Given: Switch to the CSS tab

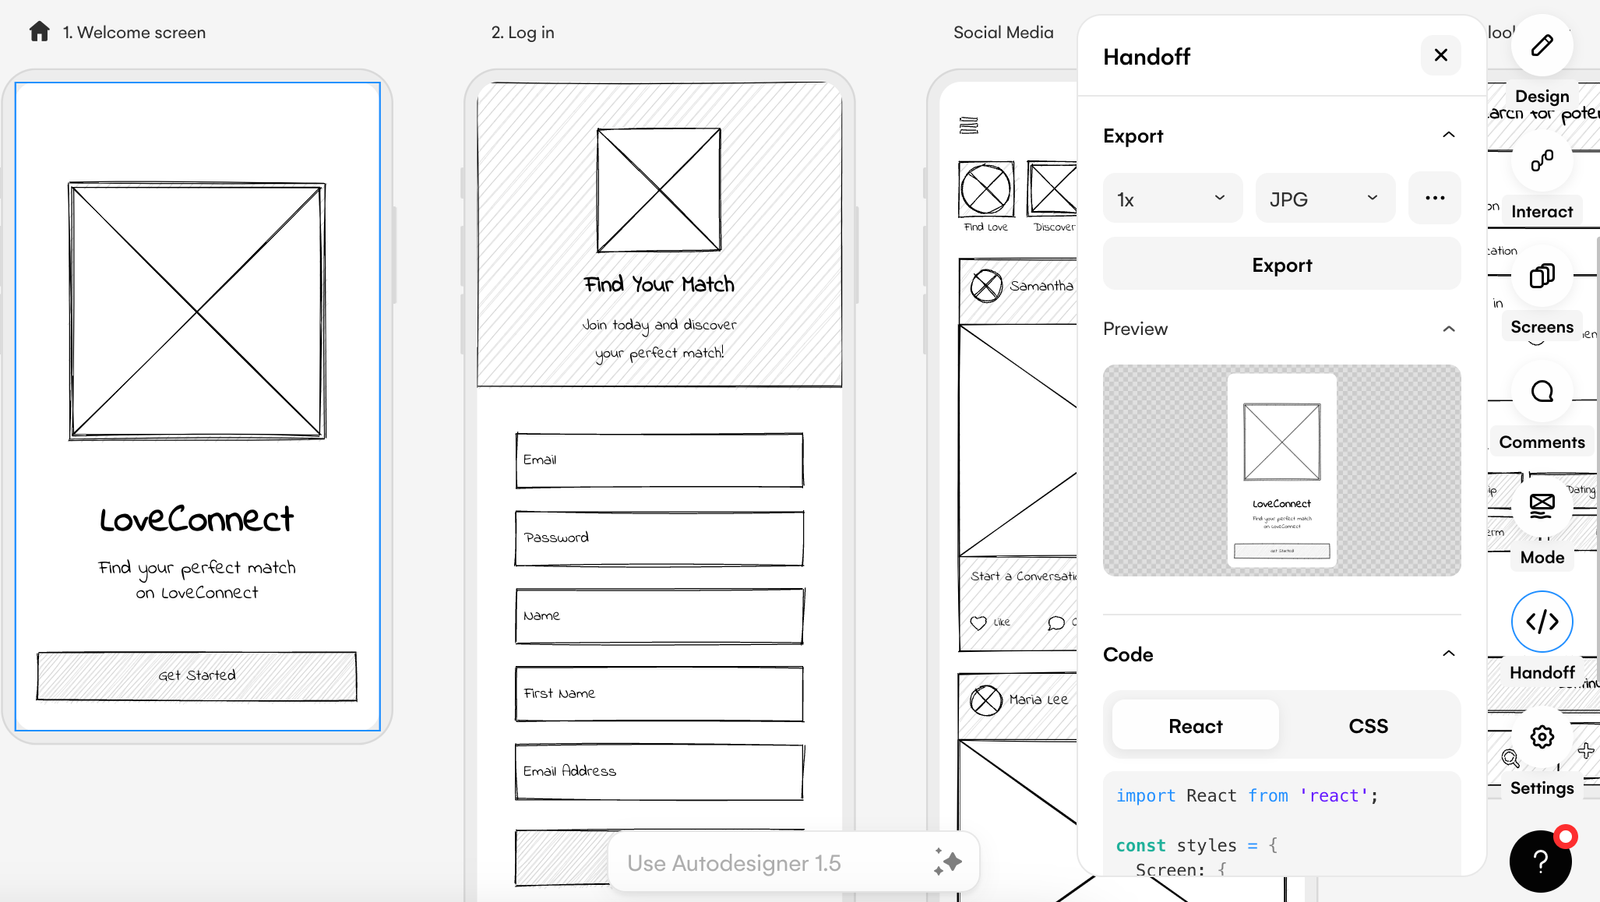Looking at the screenshot, I should click(1367, 725).
